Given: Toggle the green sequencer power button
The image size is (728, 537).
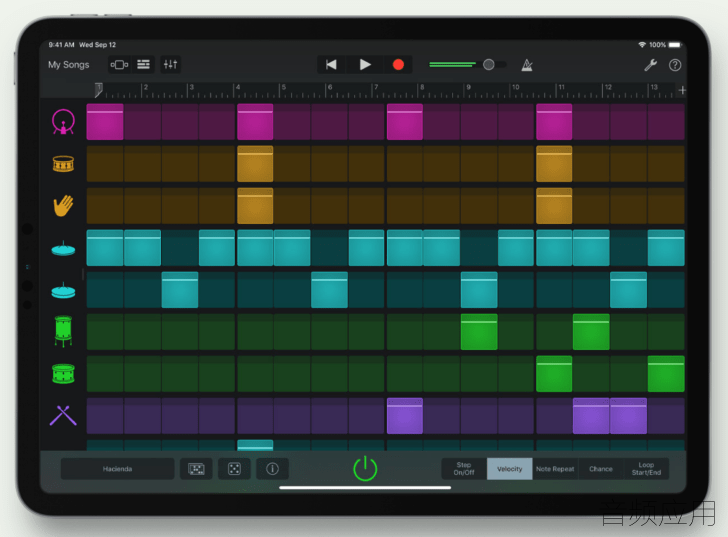Looking at the screenshot, I should pos(365,468).
